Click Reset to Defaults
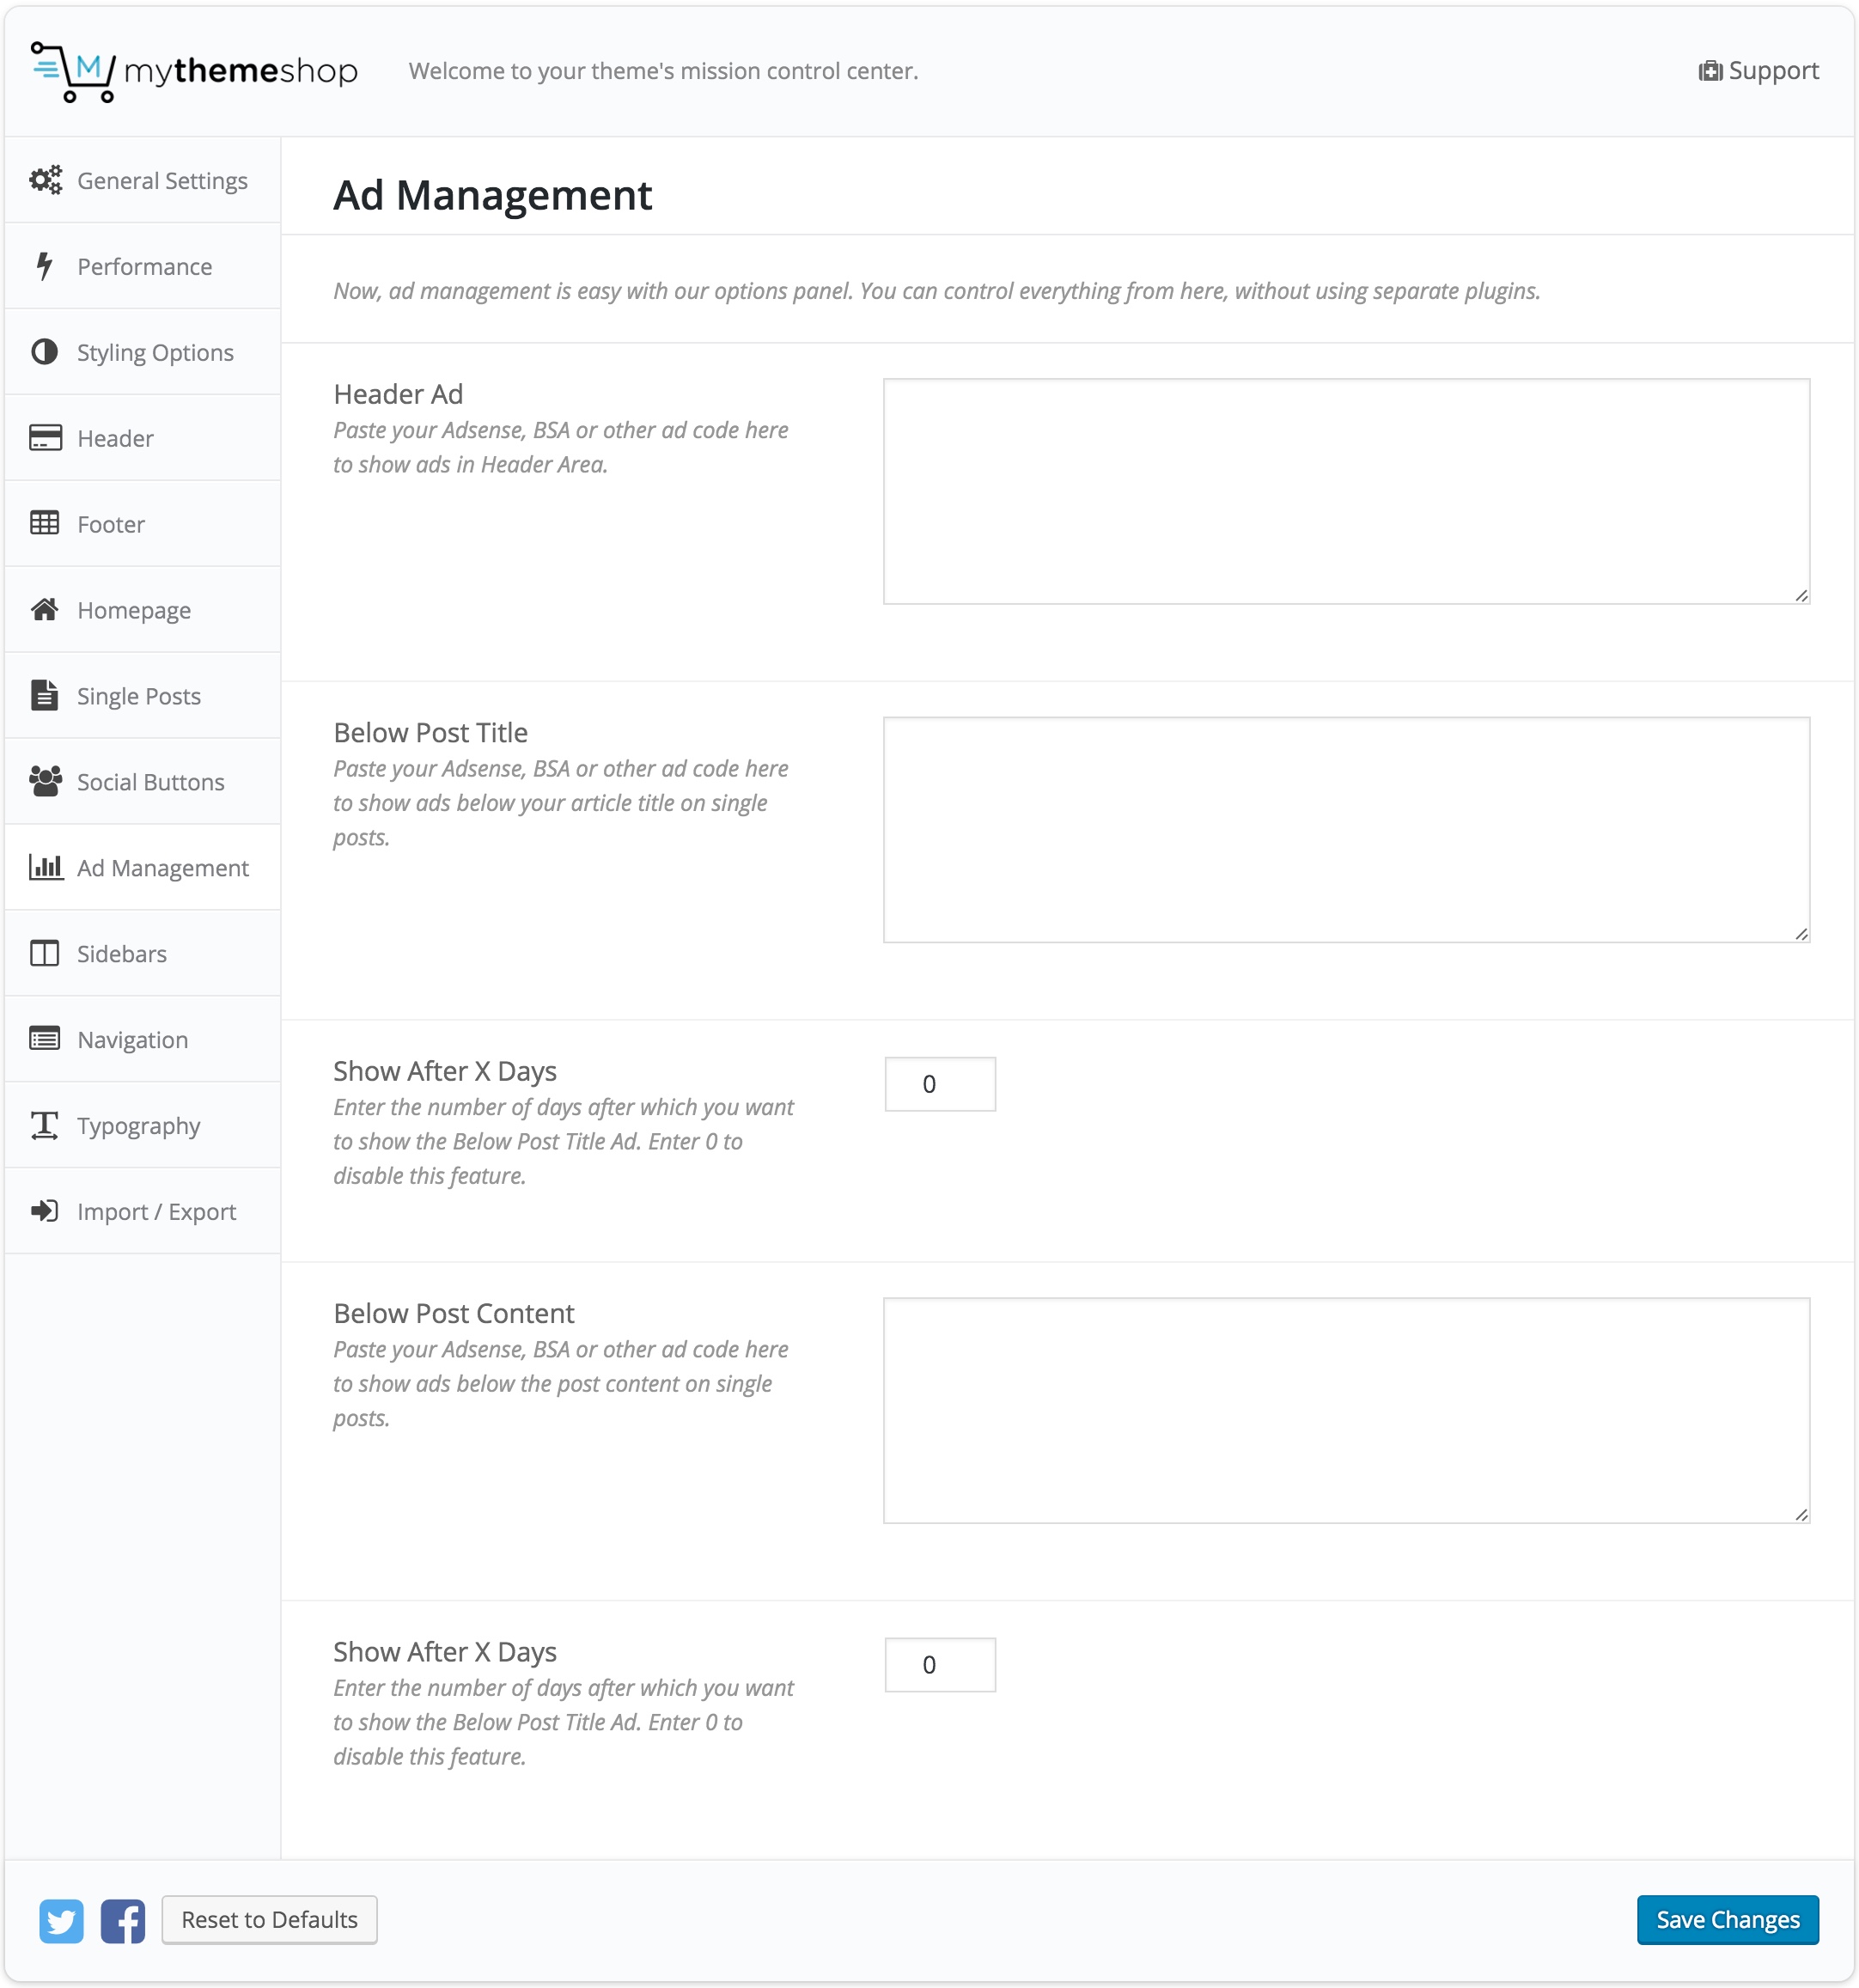This screenshot has width=1859, height=1988. 269,1920
